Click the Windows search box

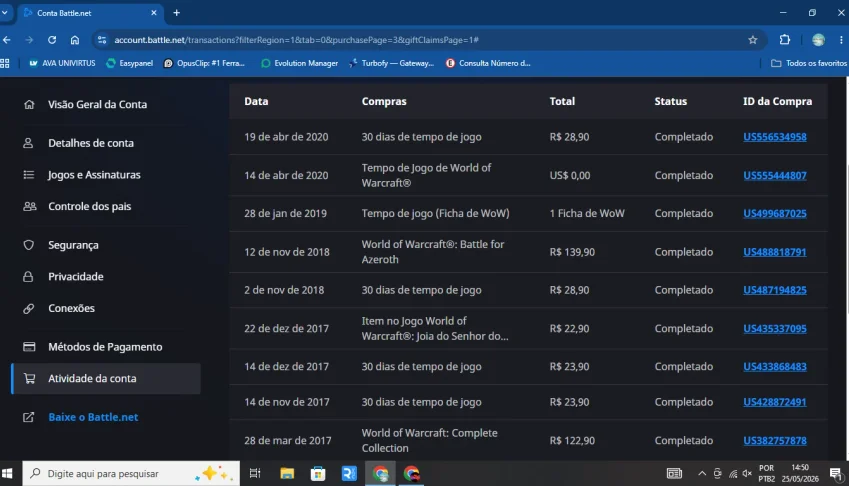click(131, 474)
